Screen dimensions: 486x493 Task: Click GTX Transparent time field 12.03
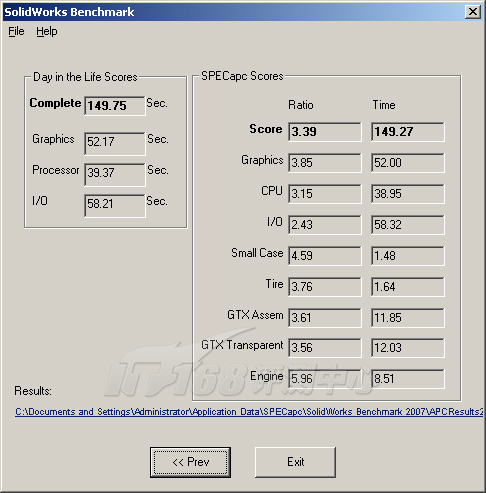408,348
